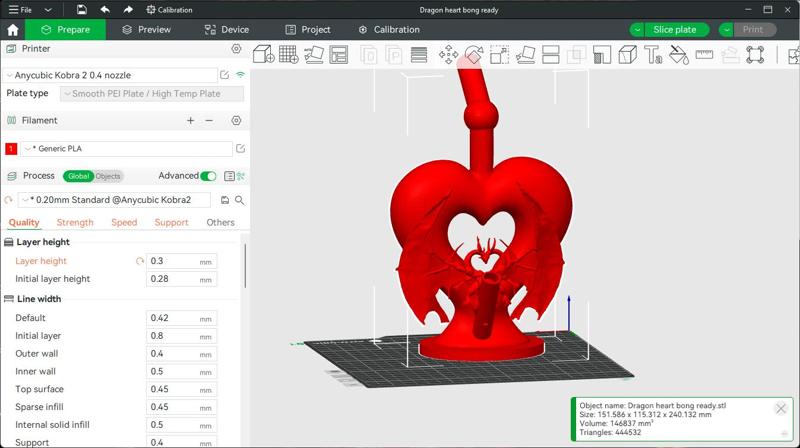800x448 pixels.
Task: Switch Process scope to Global
Action: click(78, 176)
